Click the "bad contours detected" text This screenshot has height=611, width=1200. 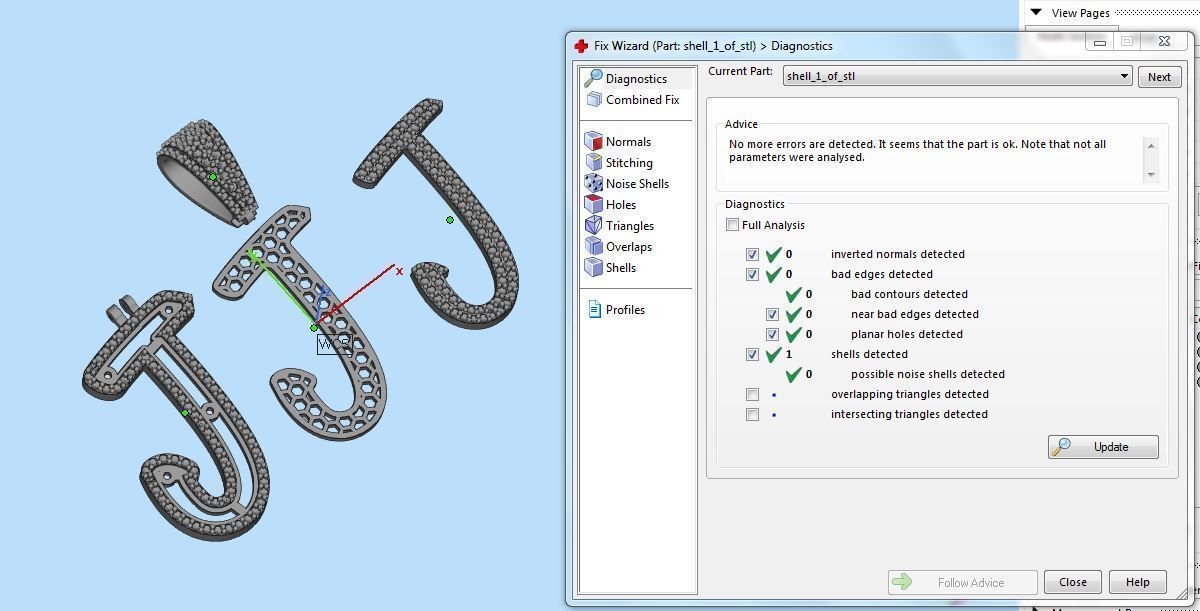(x=909, y=294)
